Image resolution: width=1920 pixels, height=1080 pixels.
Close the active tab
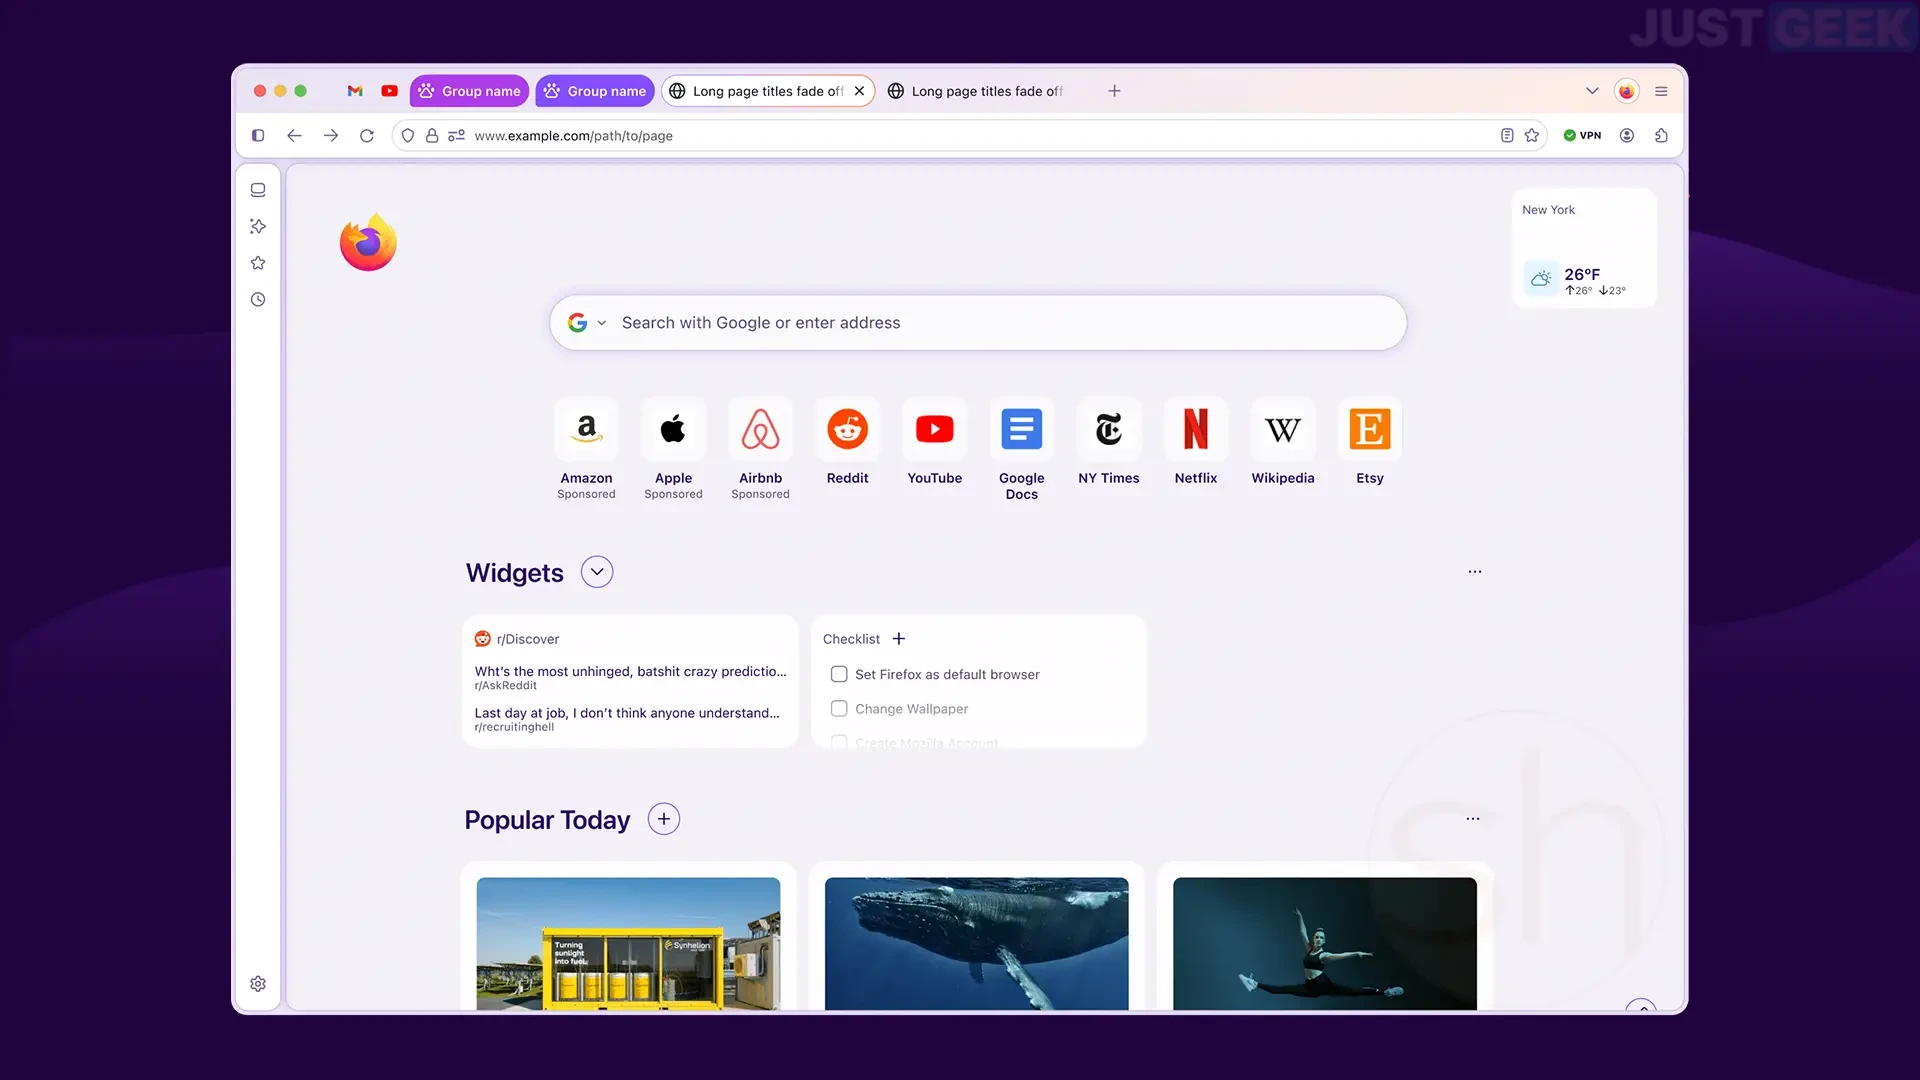pyautogui.click(x=859, y=91)
